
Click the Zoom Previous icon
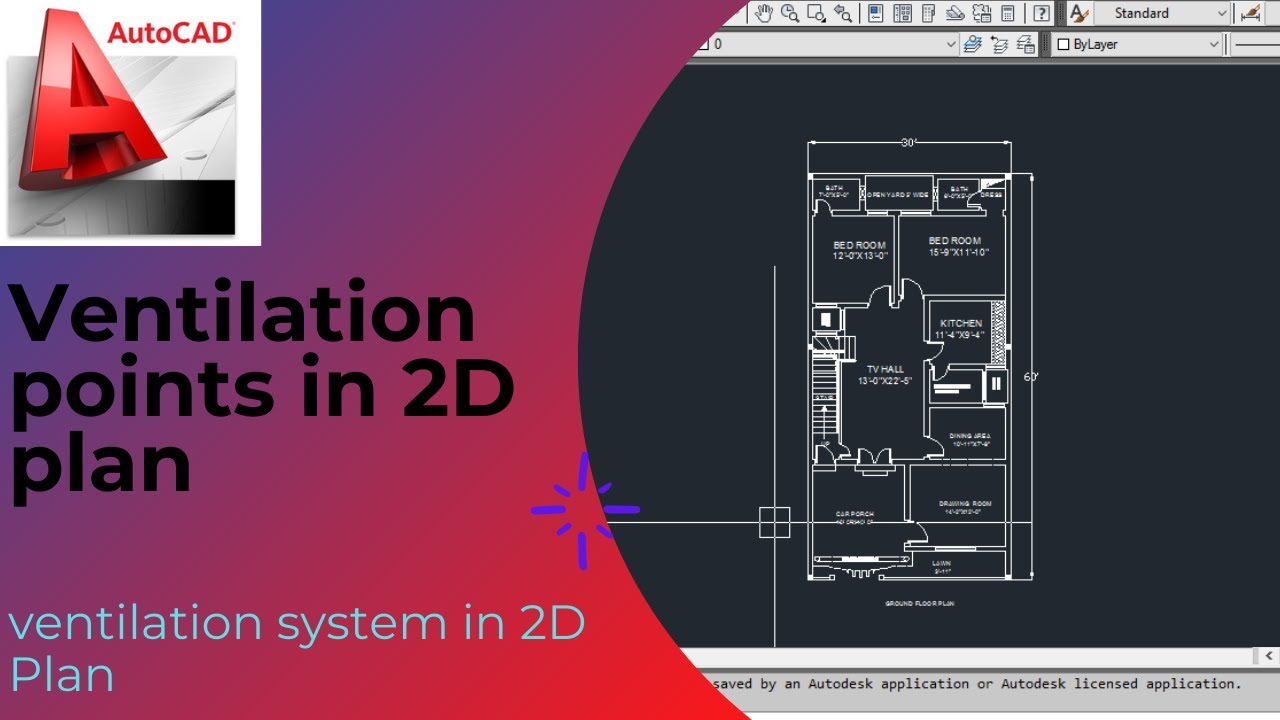(x=844, y=13)
